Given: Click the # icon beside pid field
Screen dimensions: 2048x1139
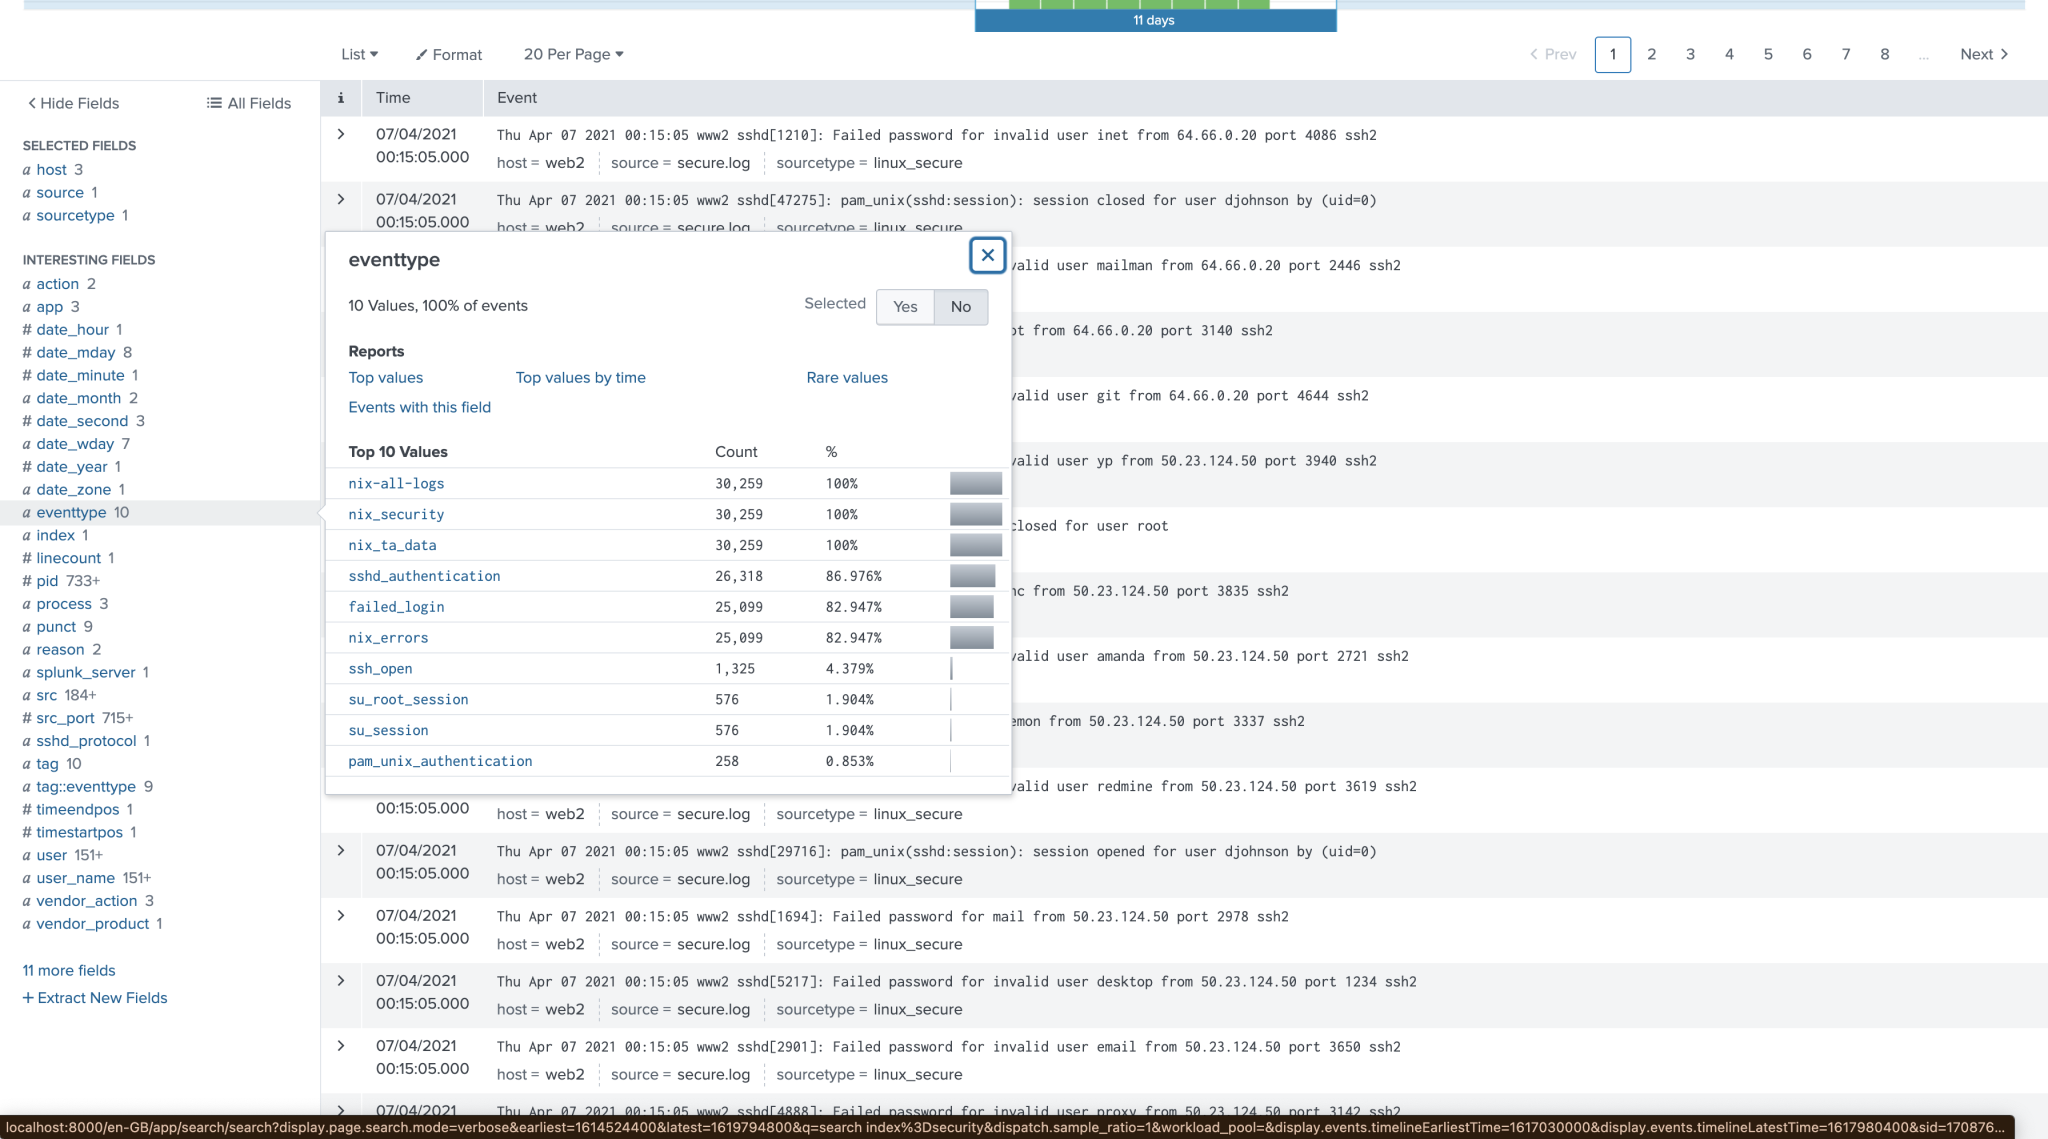Looking at the screenshot, I should pos(27,580).
